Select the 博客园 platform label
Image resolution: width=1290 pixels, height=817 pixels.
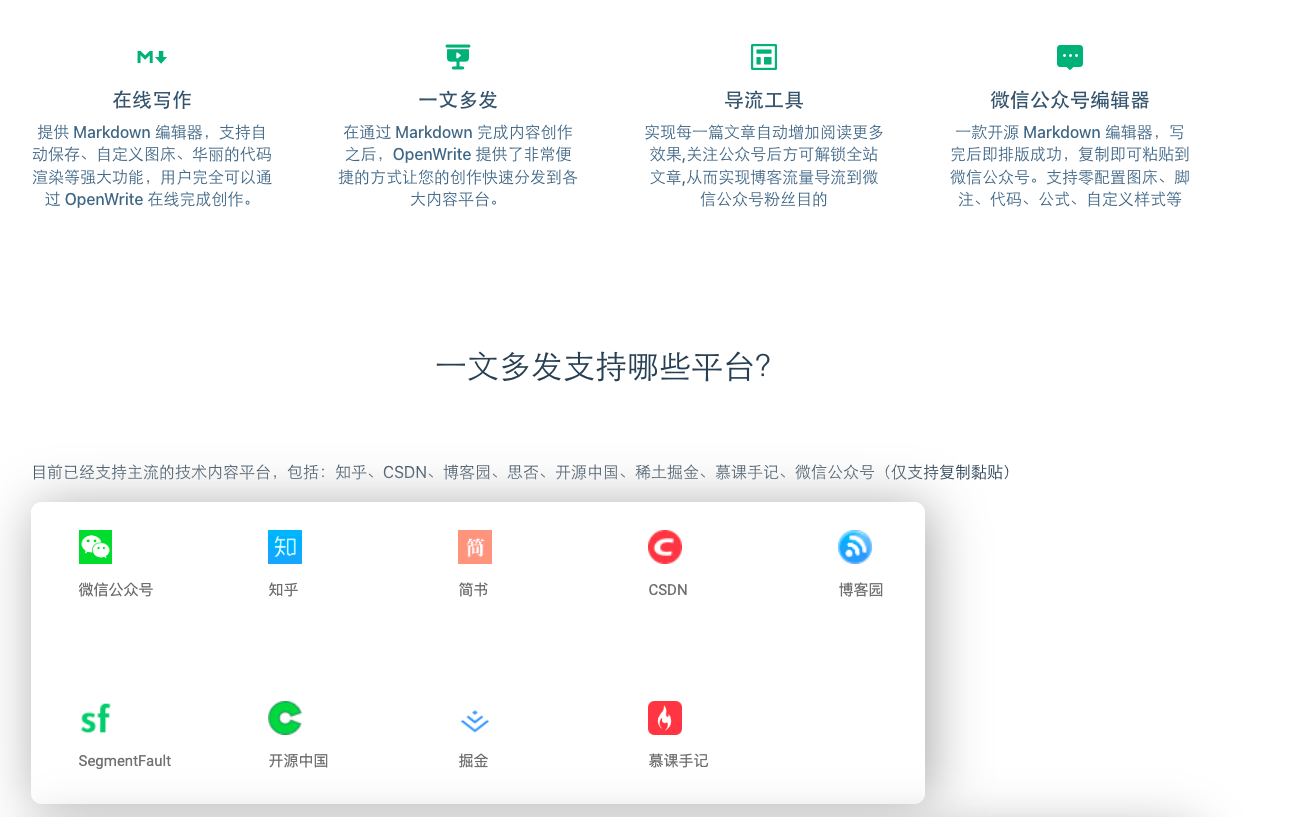(x=861, y=590)
